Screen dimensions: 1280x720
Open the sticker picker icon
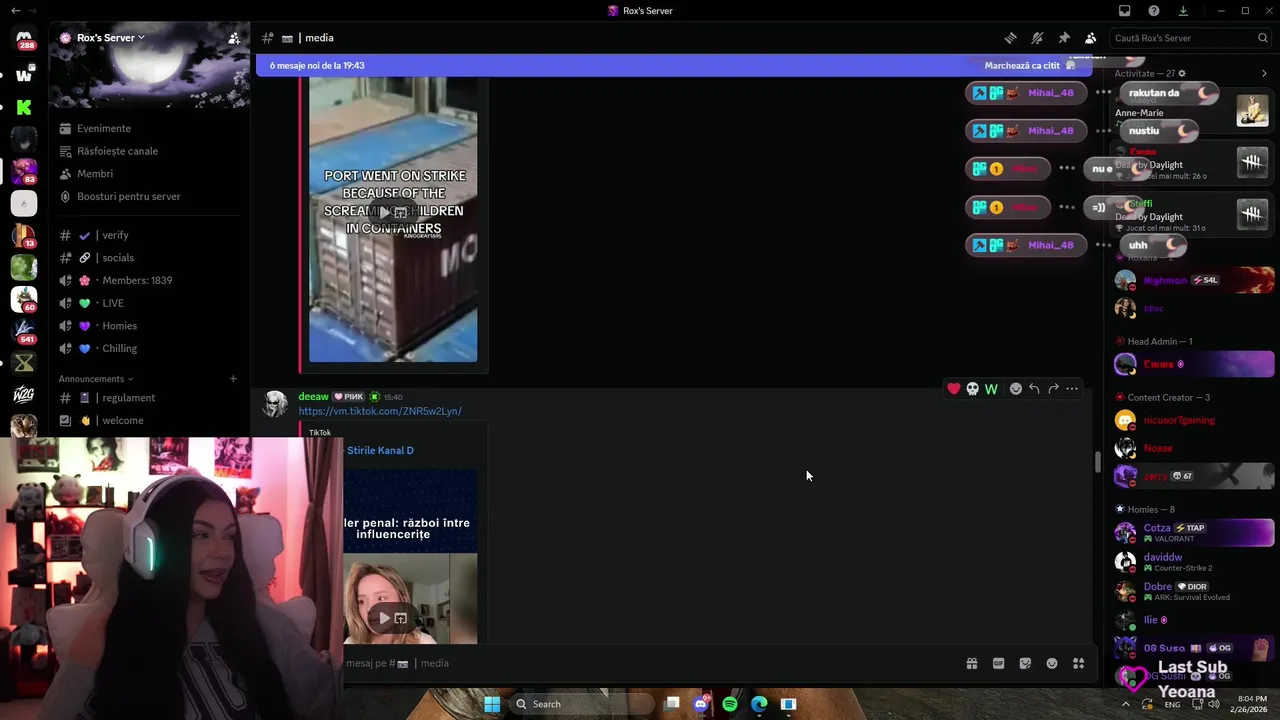click(x=1025, y=663)
